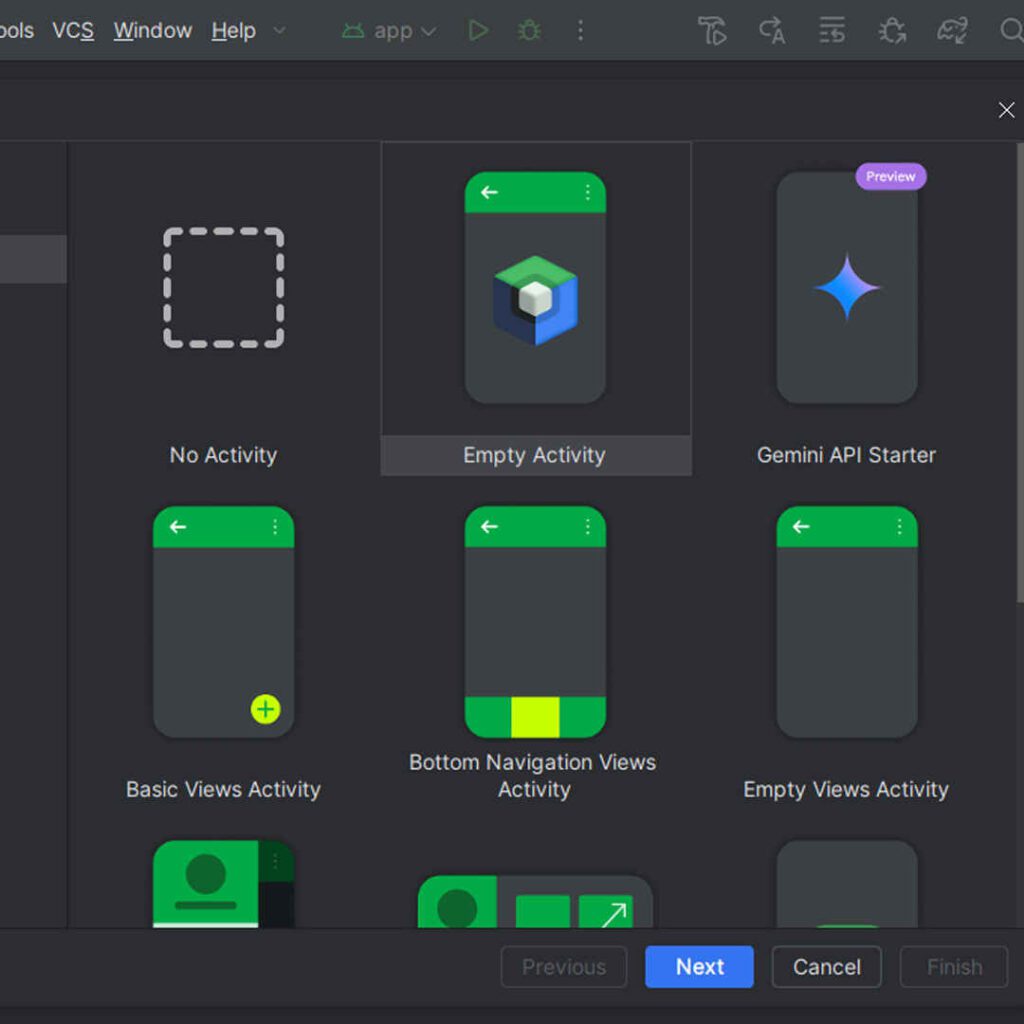
Task: Click the green Run app icon
Action: [478, 31]
